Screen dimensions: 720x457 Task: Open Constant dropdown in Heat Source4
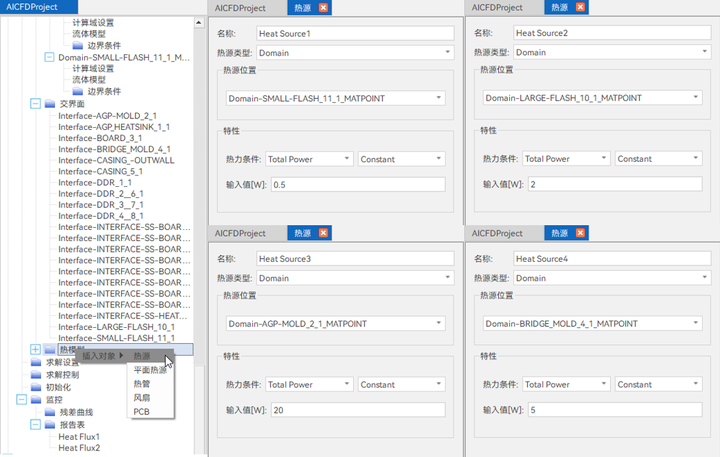[x=658, y=384]
